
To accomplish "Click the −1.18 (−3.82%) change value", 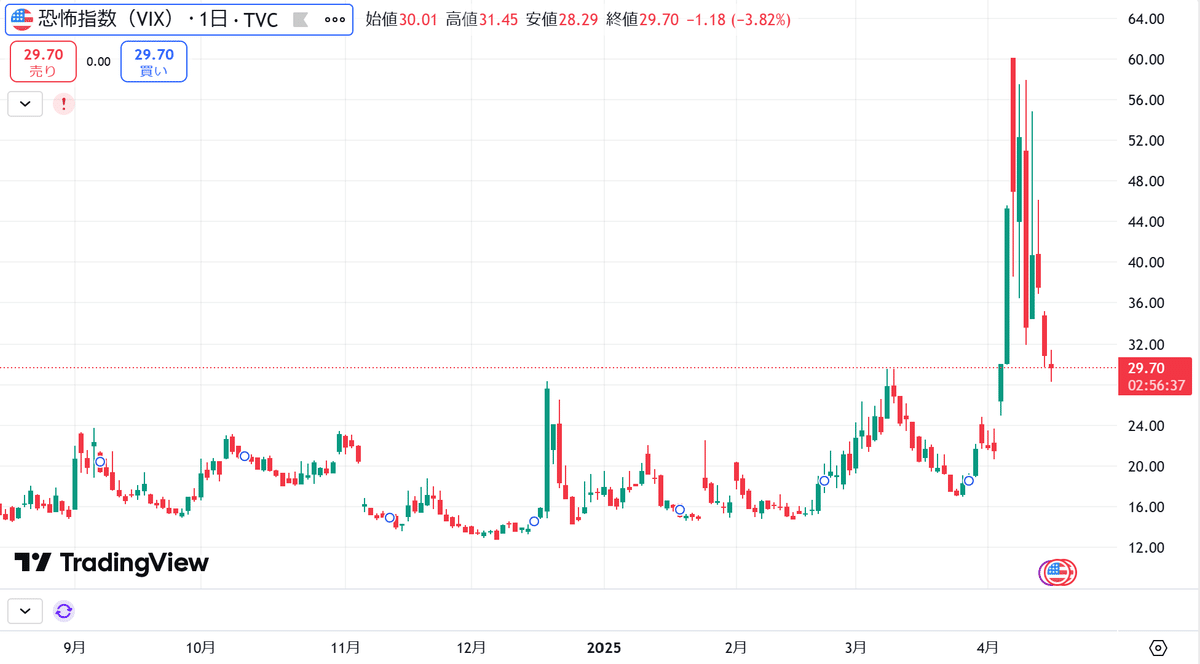I will click(738, 20).
